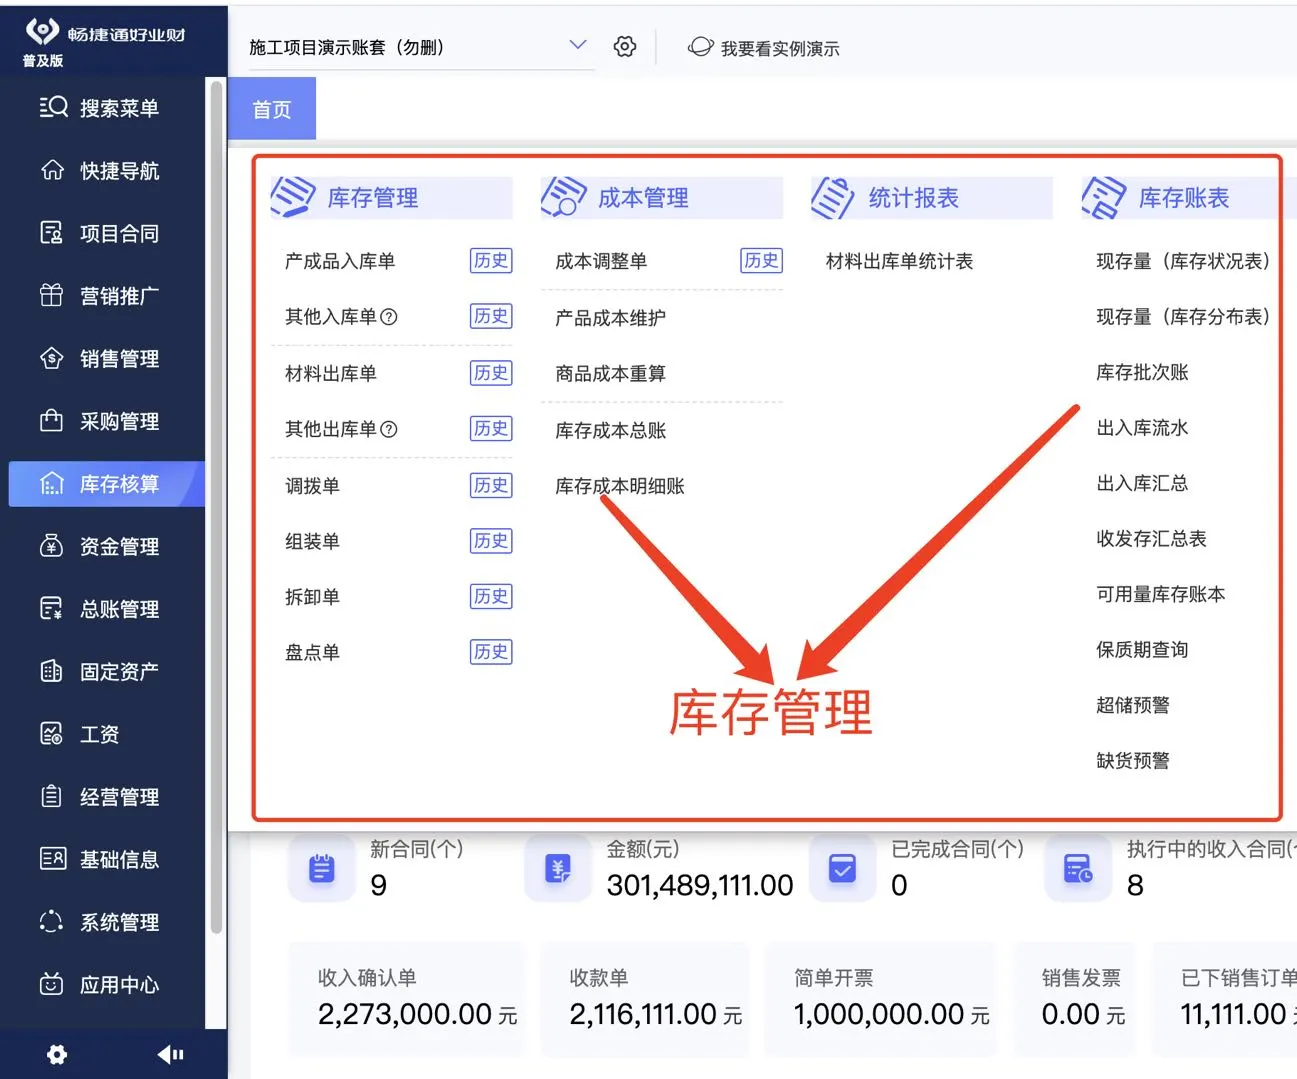Click the sidebar scrollbar track
Screen dimensions: 1297x1079
[216, 500]
